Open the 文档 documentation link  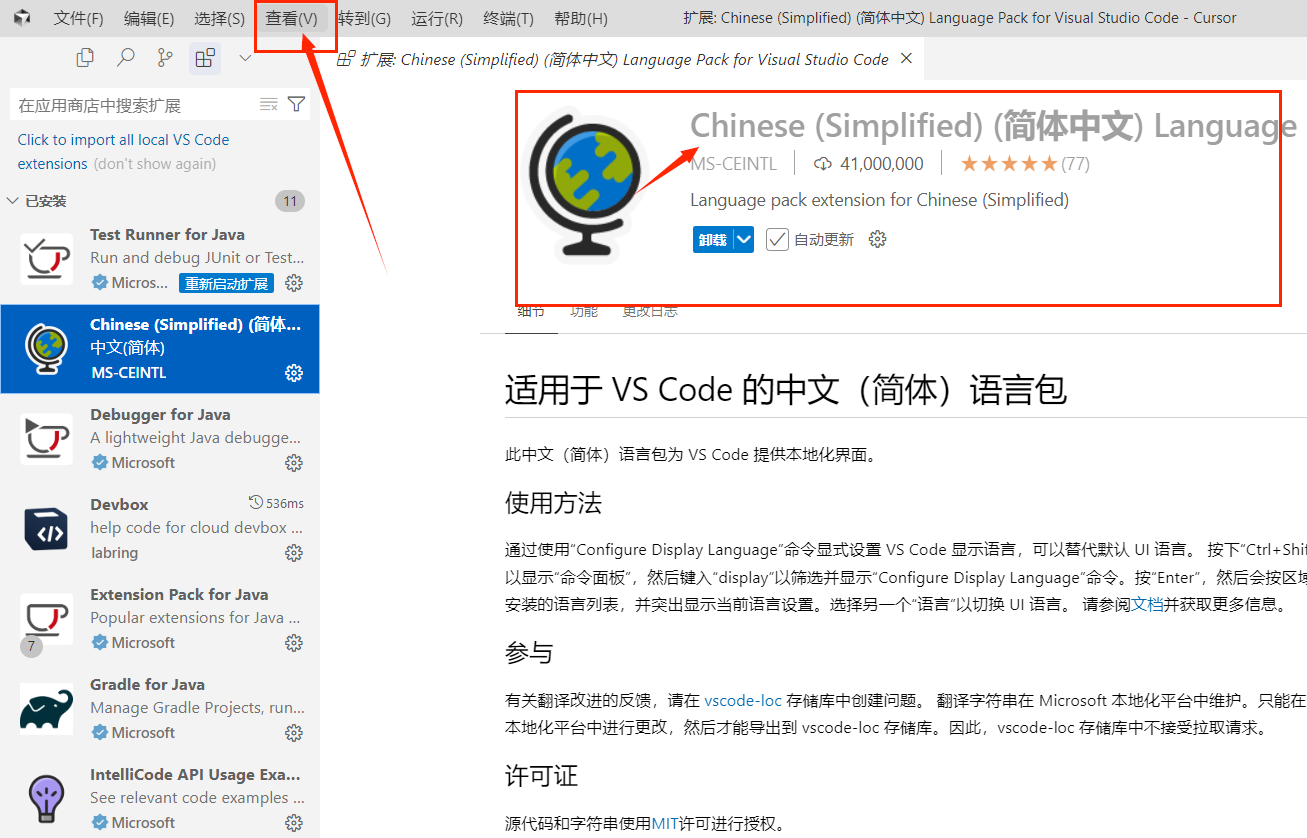[1147, 604]
